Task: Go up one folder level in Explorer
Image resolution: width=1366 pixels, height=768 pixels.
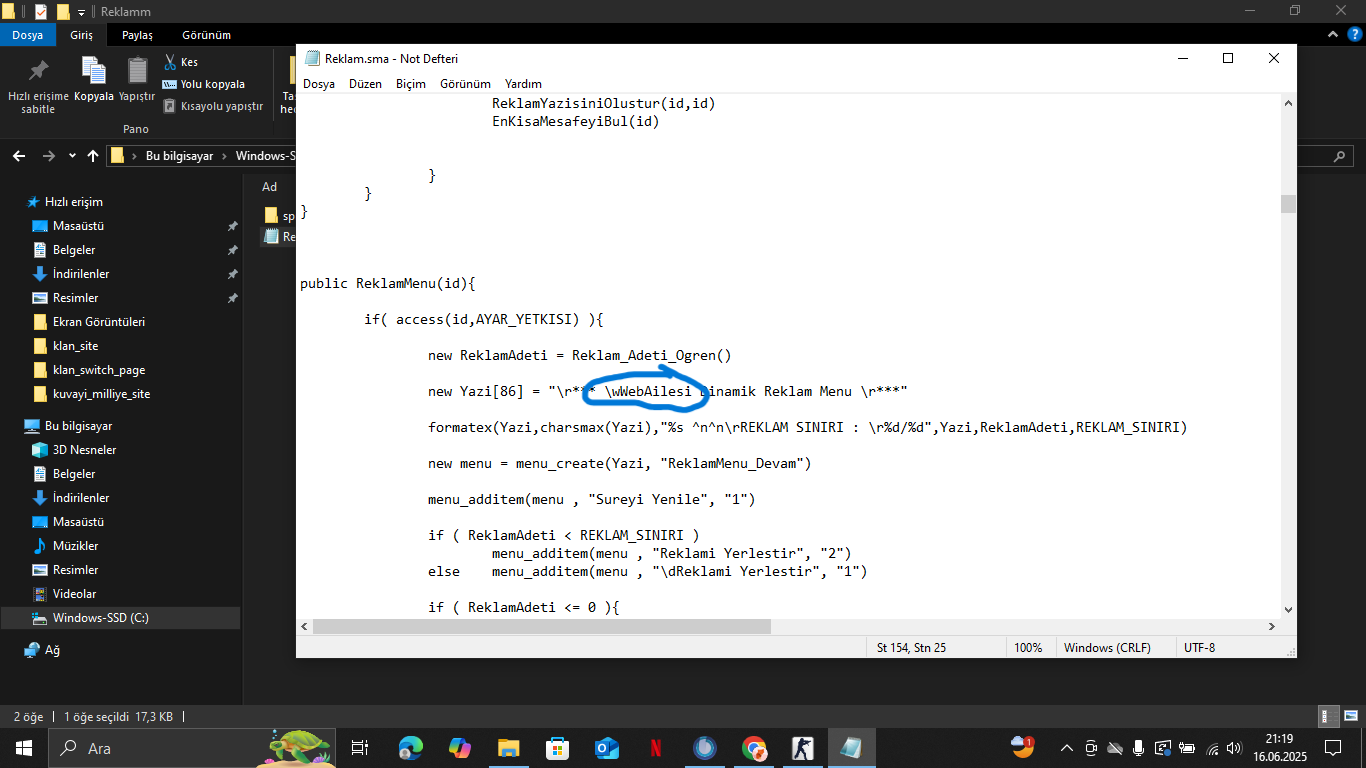Action: [93, 156]
